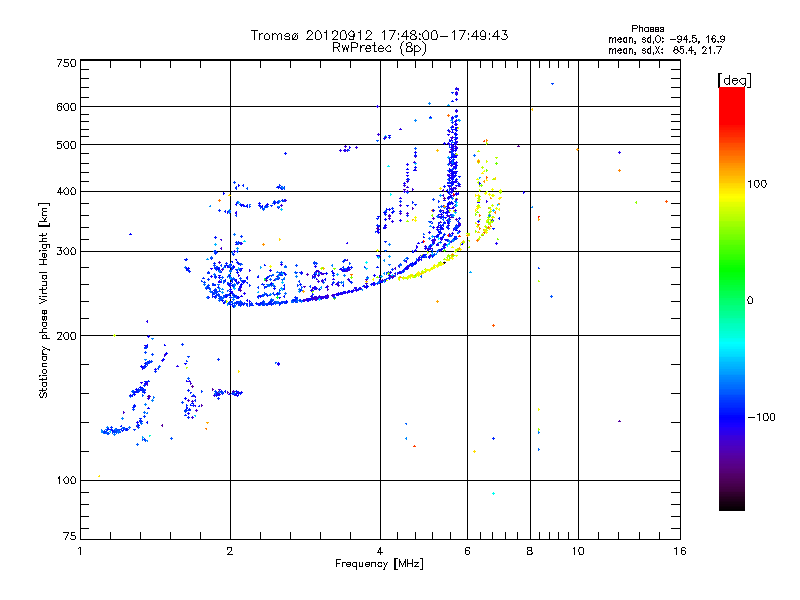Click the x-axis tick label '16'
Image resolution: width=800 pixels, height=600 pixels.
coord(680,551)
